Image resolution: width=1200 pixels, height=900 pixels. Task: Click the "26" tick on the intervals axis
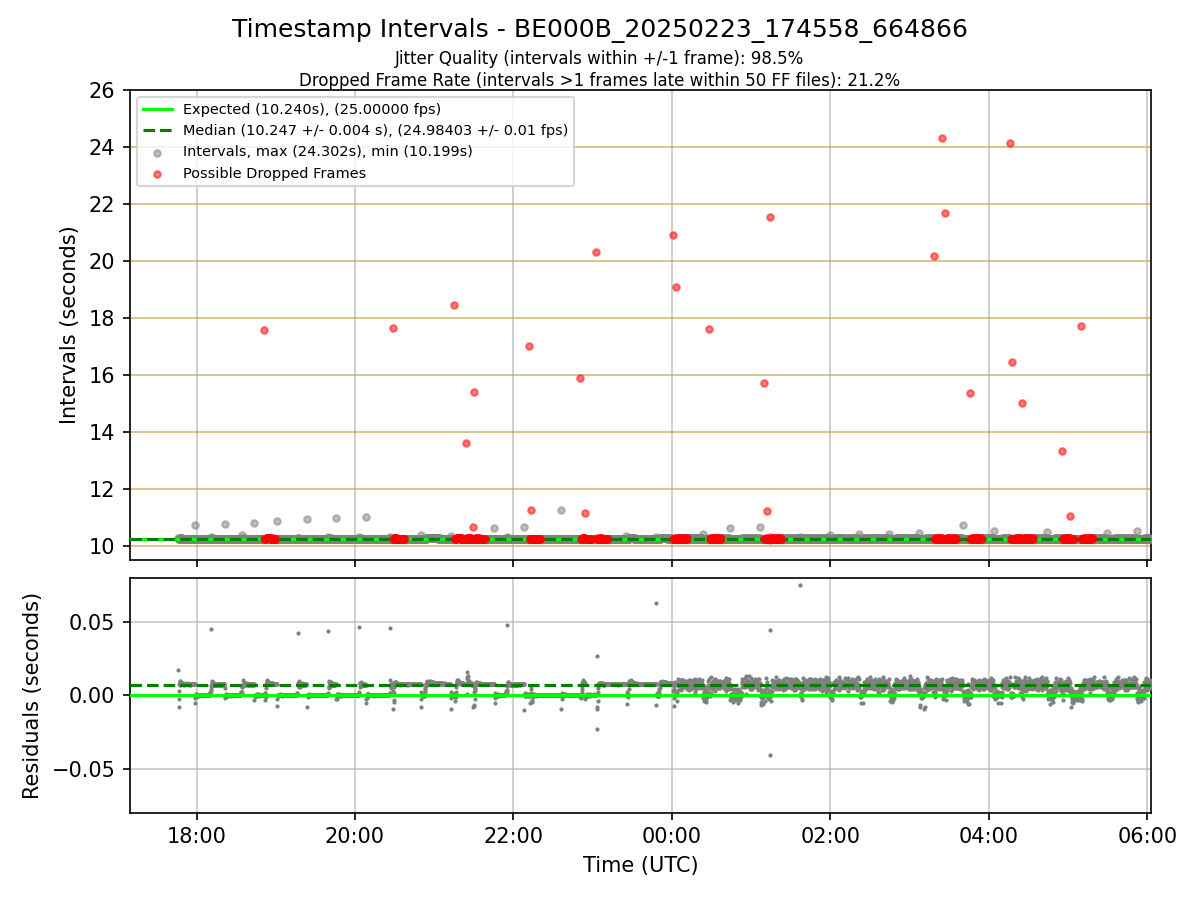[104, 91]
